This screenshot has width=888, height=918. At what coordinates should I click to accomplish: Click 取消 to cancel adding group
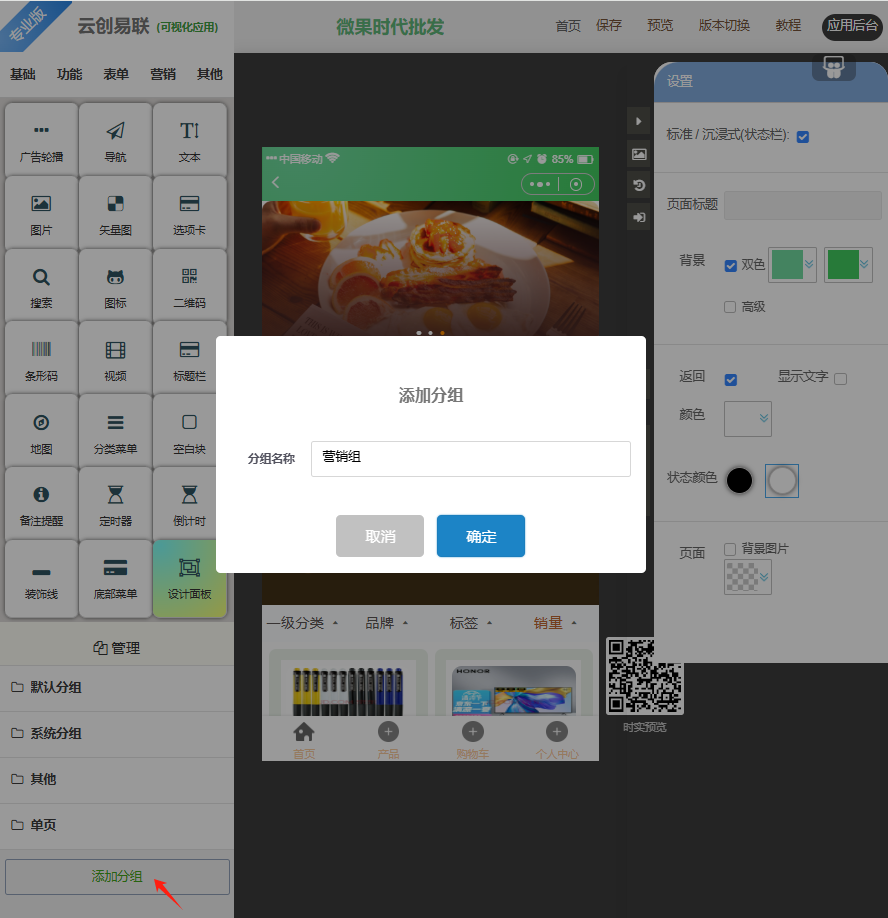click(380, 536)
